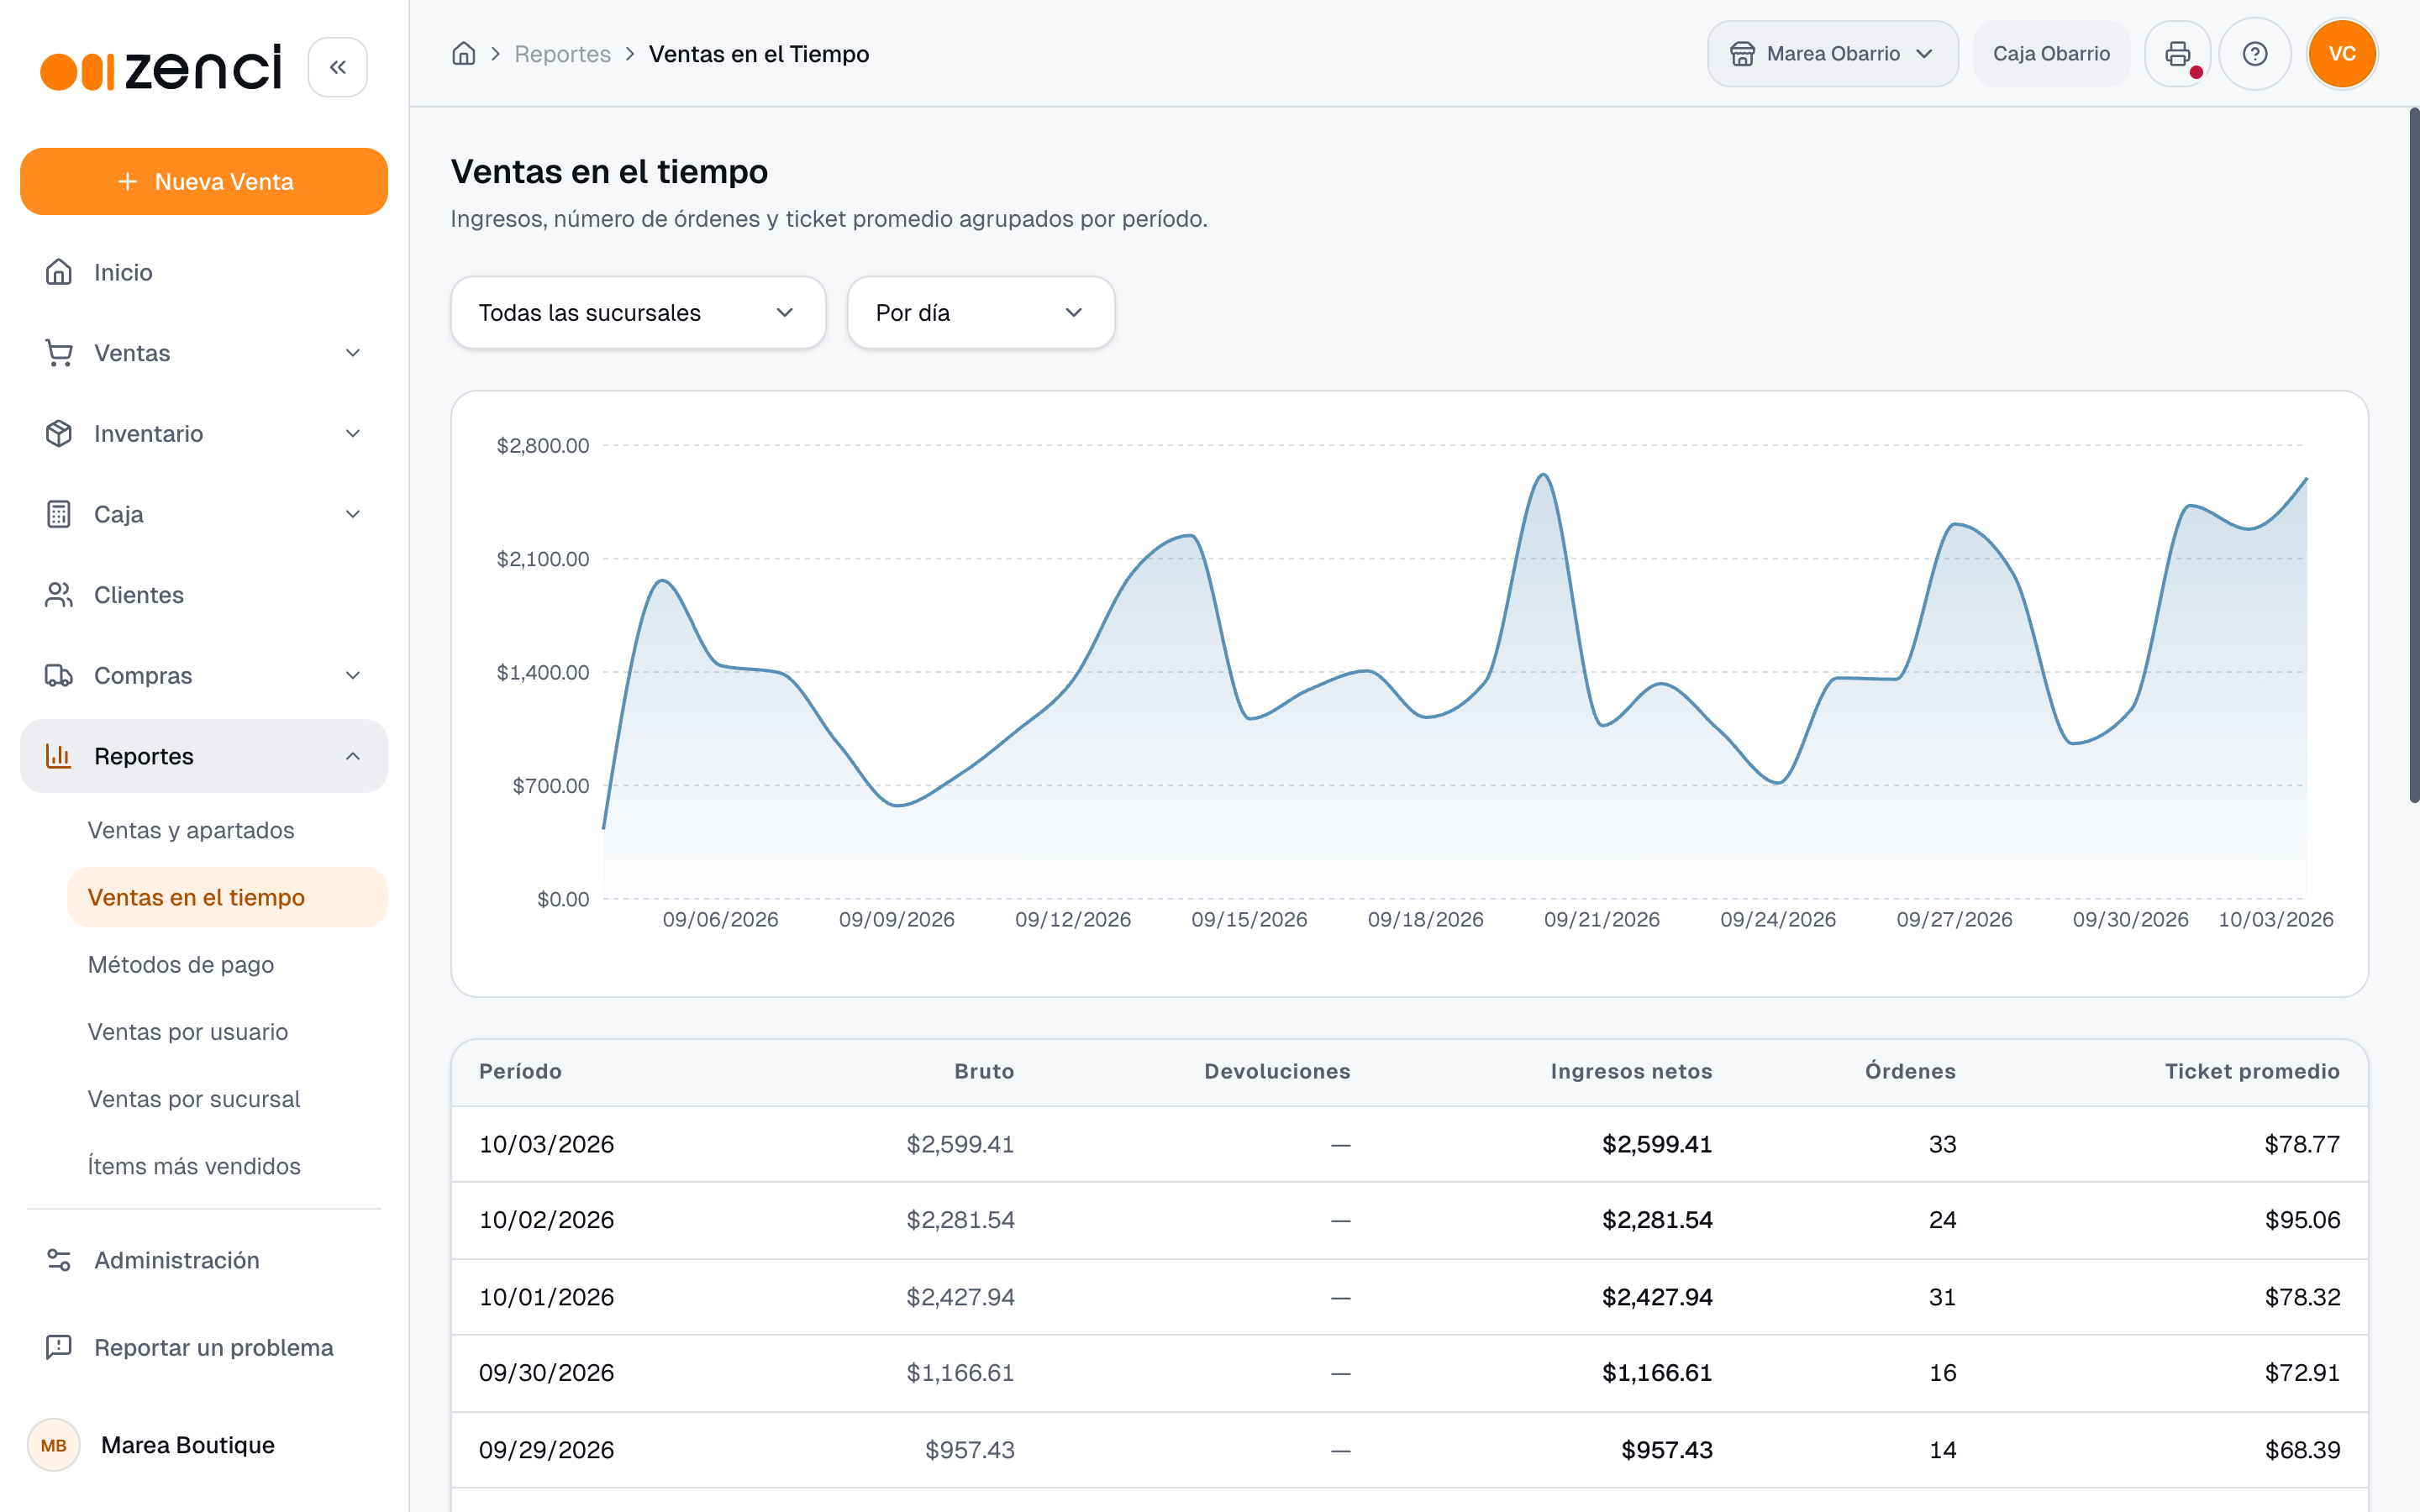This screenshot has height=1512, width=2420.
Task: Click the Ticket promedio column header
Action: [x=2252, y=1071]
